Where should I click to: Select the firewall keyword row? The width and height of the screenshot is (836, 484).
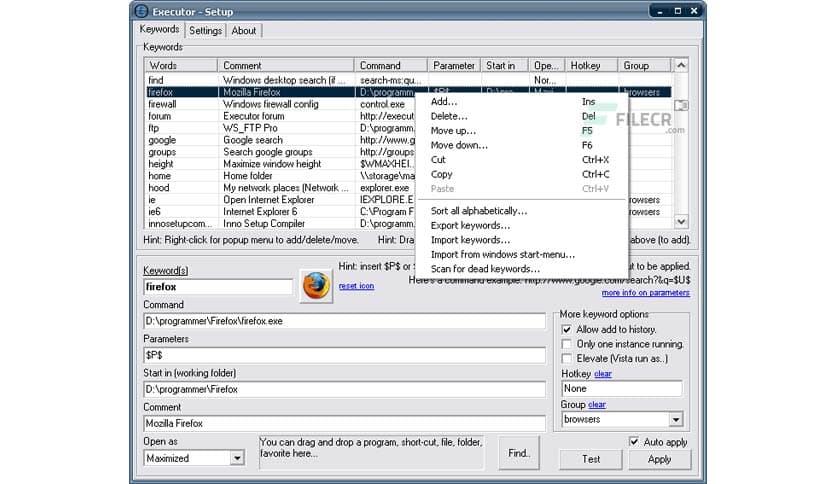point(280,104)
